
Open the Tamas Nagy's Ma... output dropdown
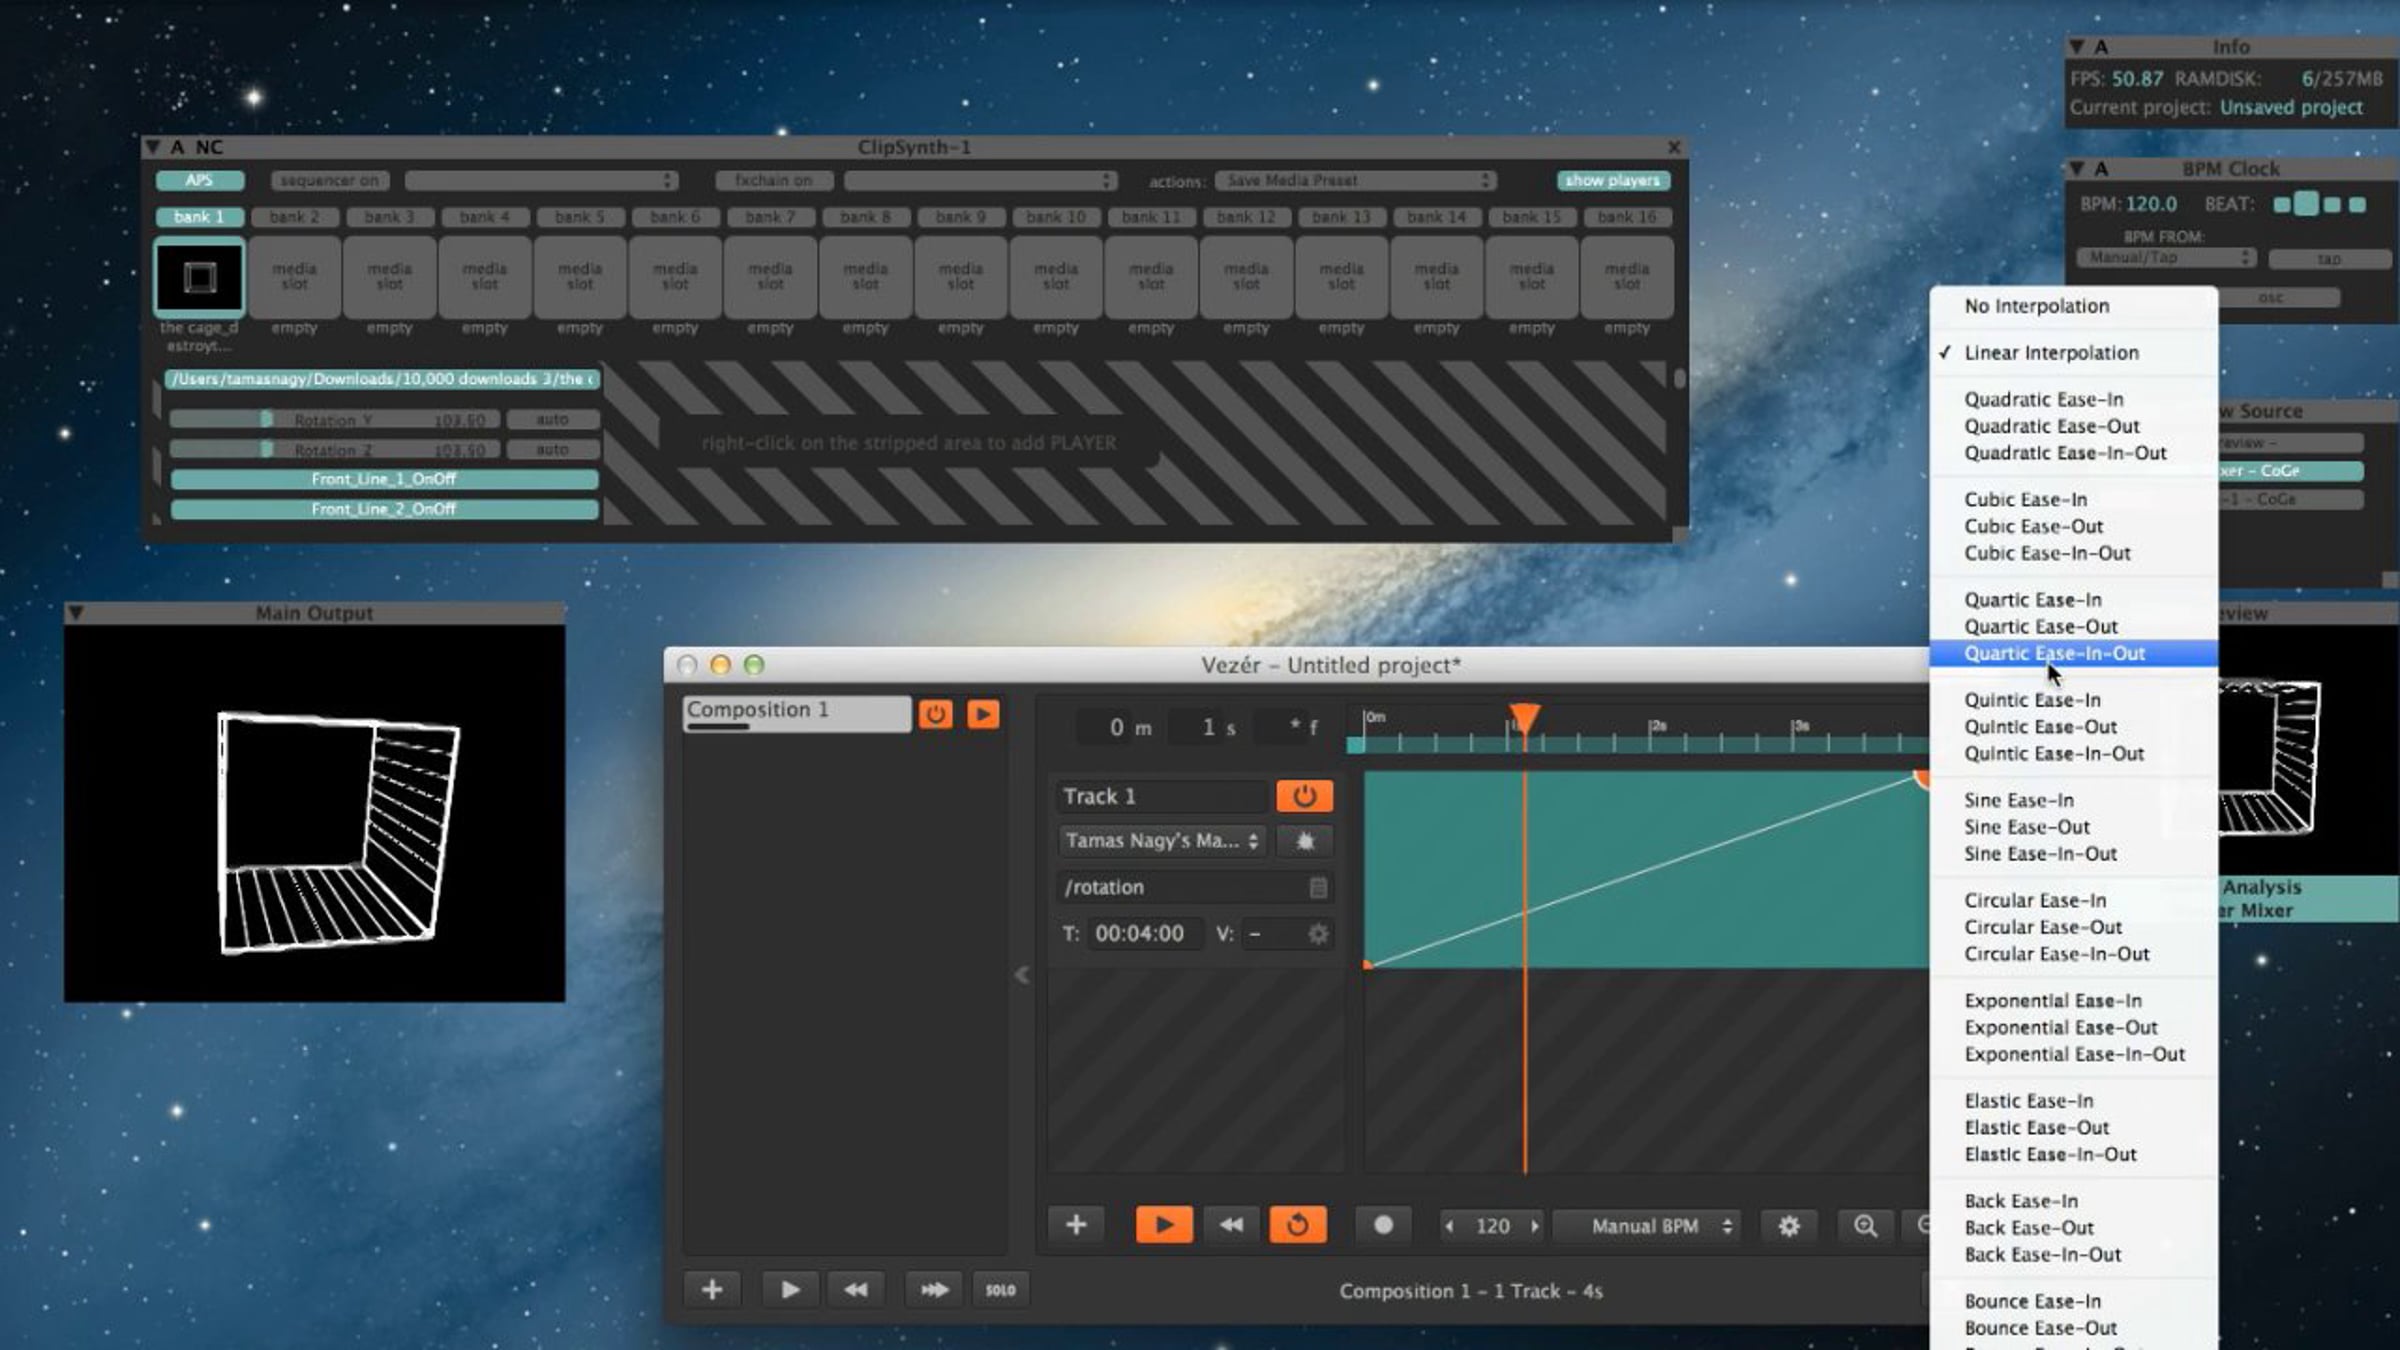click(1161, 841)
